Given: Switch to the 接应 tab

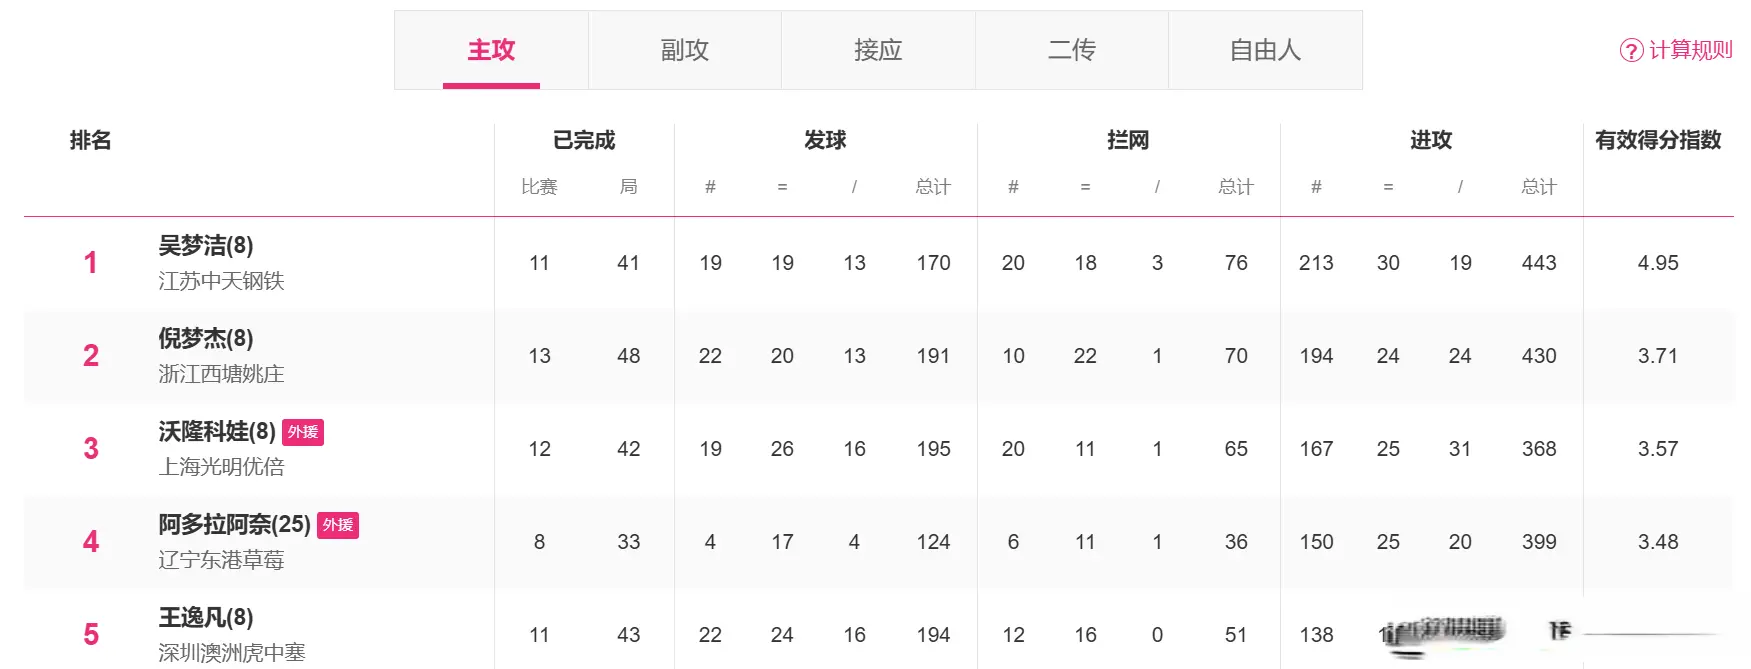Looking at the screenshot, I should click(x=878, y=50).
